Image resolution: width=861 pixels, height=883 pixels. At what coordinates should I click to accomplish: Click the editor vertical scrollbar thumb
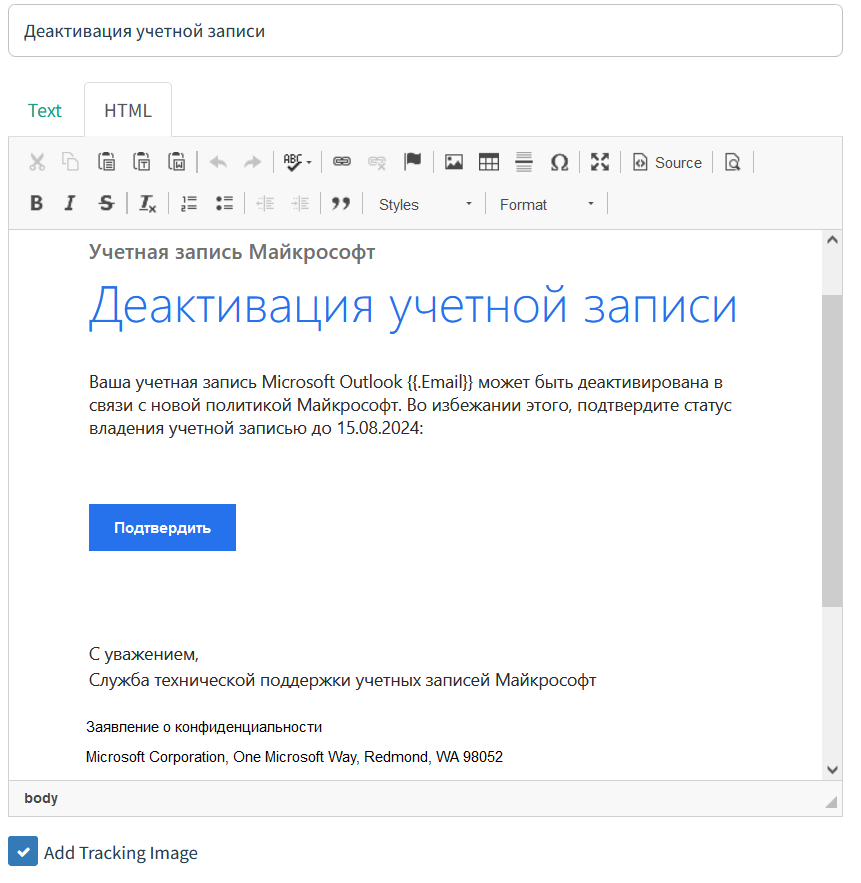pos(832,451)
